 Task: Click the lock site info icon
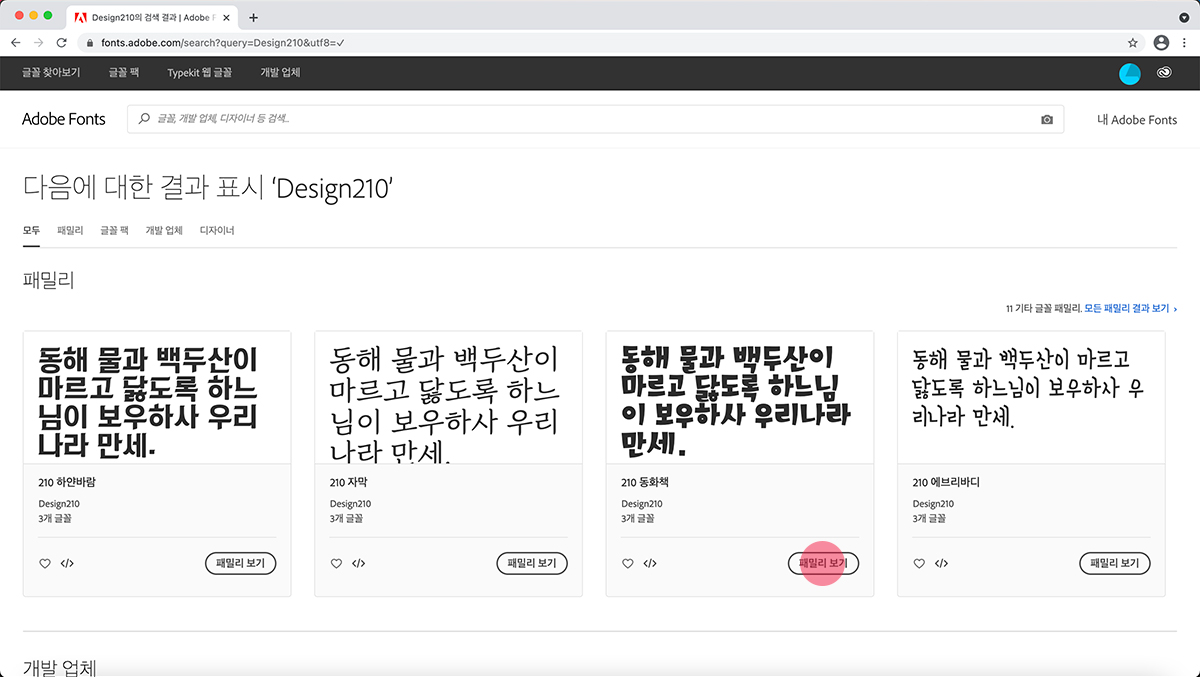coord(90,43)
